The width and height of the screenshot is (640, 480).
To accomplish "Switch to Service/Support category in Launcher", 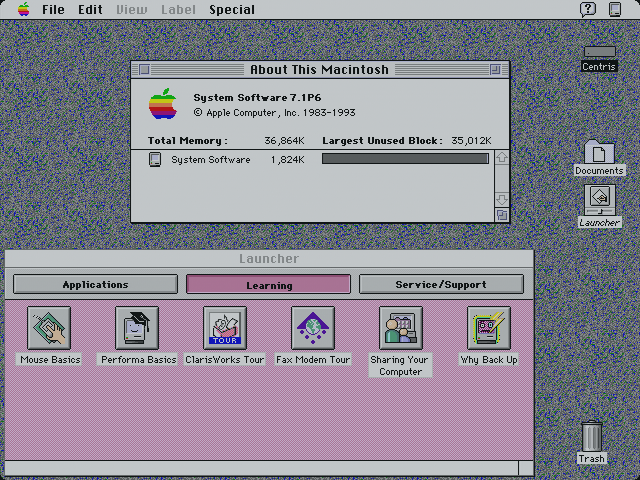I will click(x=441, y=284).
